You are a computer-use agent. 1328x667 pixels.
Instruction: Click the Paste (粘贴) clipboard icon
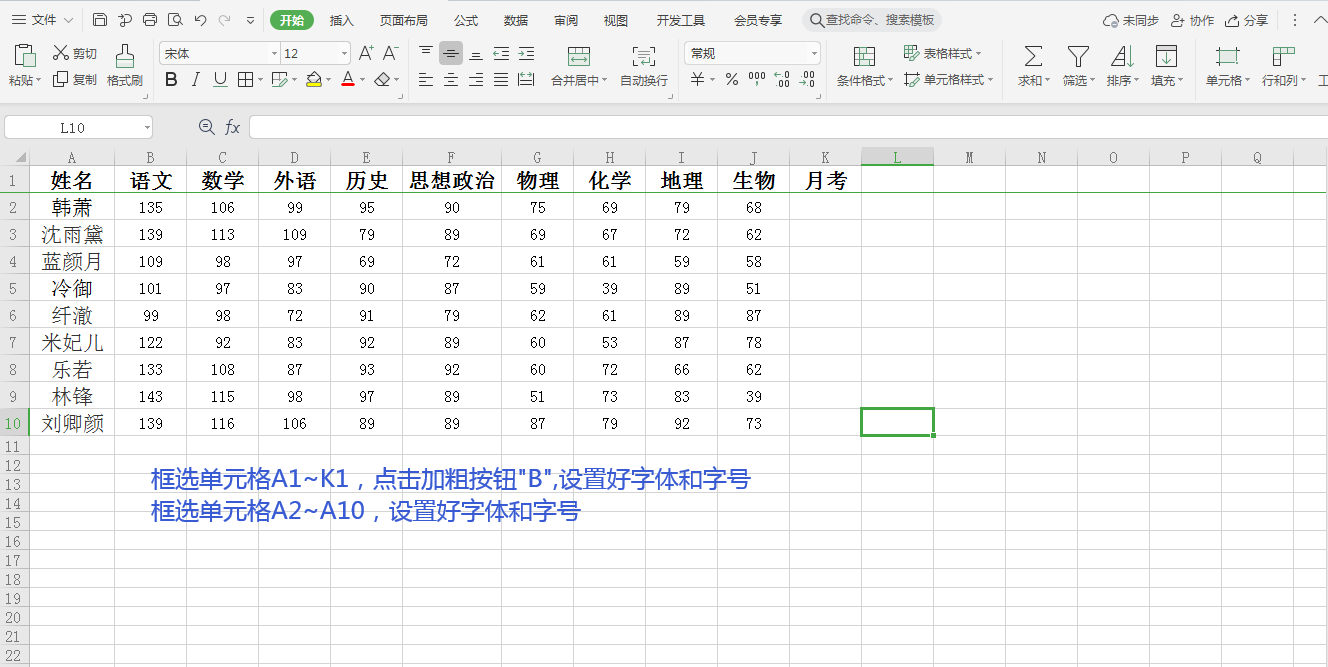25,56
